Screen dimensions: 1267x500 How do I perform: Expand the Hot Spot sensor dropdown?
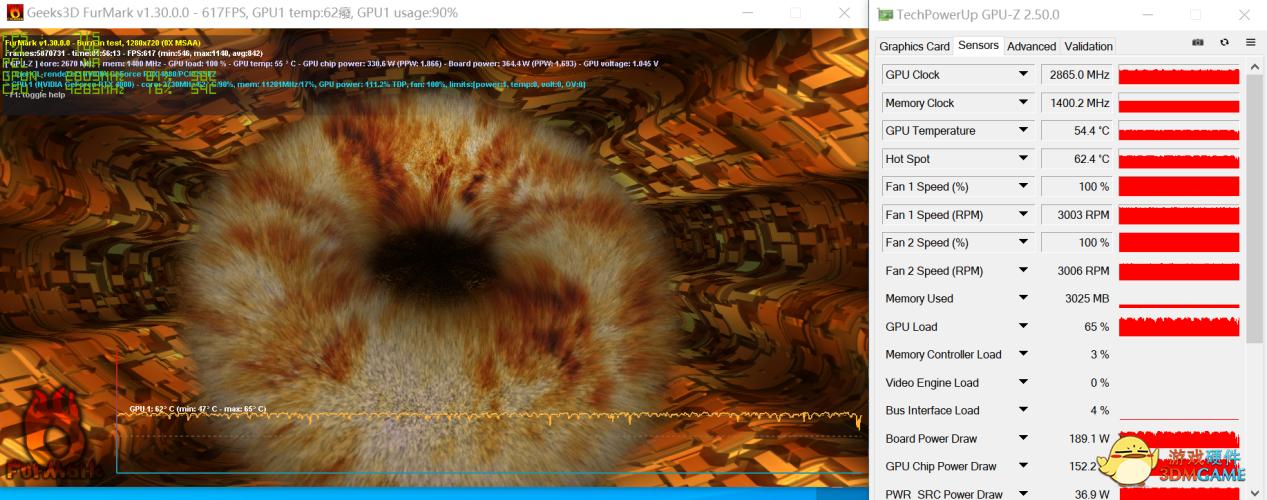tap(1023, 158)
